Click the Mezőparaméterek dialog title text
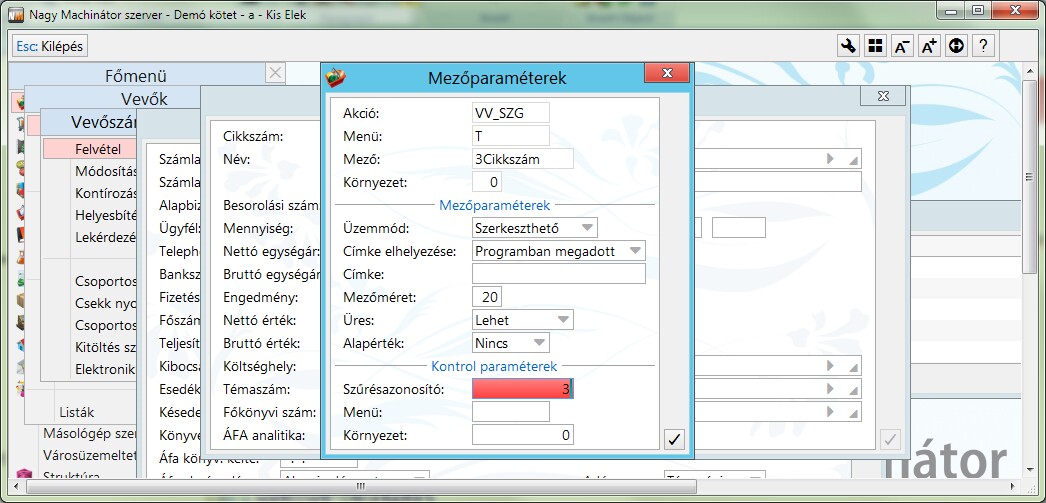The height and width of the screenshot is (503, 1046). pyautogui.click(x=497, y=78)
